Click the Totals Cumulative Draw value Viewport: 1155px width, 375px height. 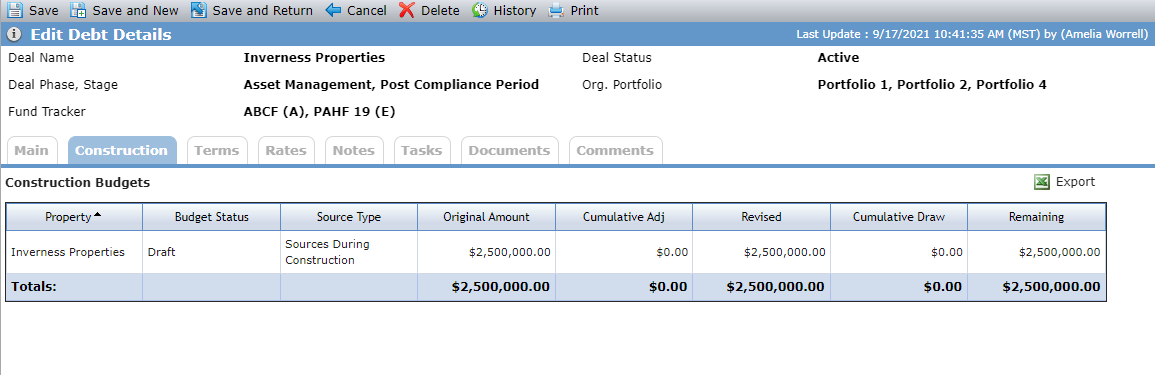pos(942,287)
